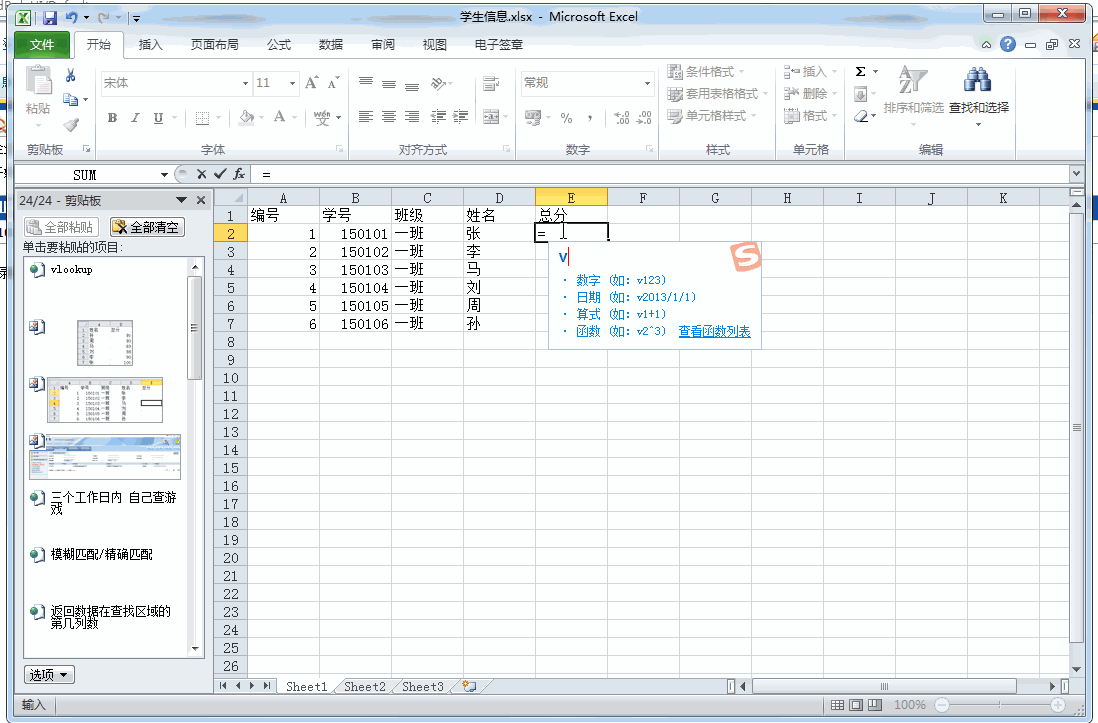
Task: Click the Excel Help question mark
Action: coord(1008,44)
